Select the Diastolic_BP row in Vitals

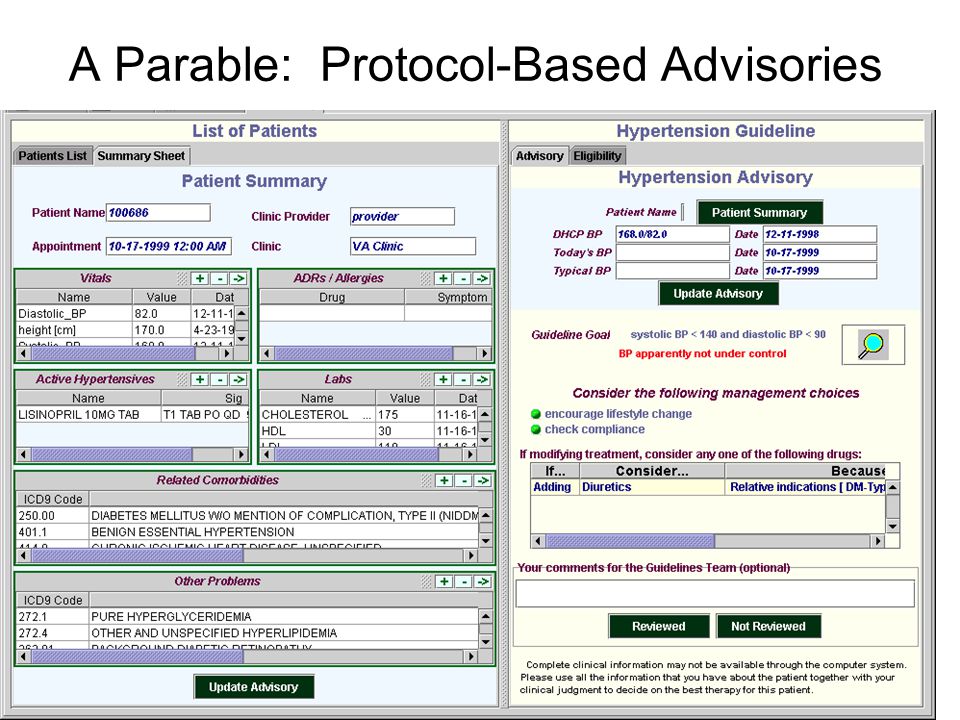click(x=126, y=313)
